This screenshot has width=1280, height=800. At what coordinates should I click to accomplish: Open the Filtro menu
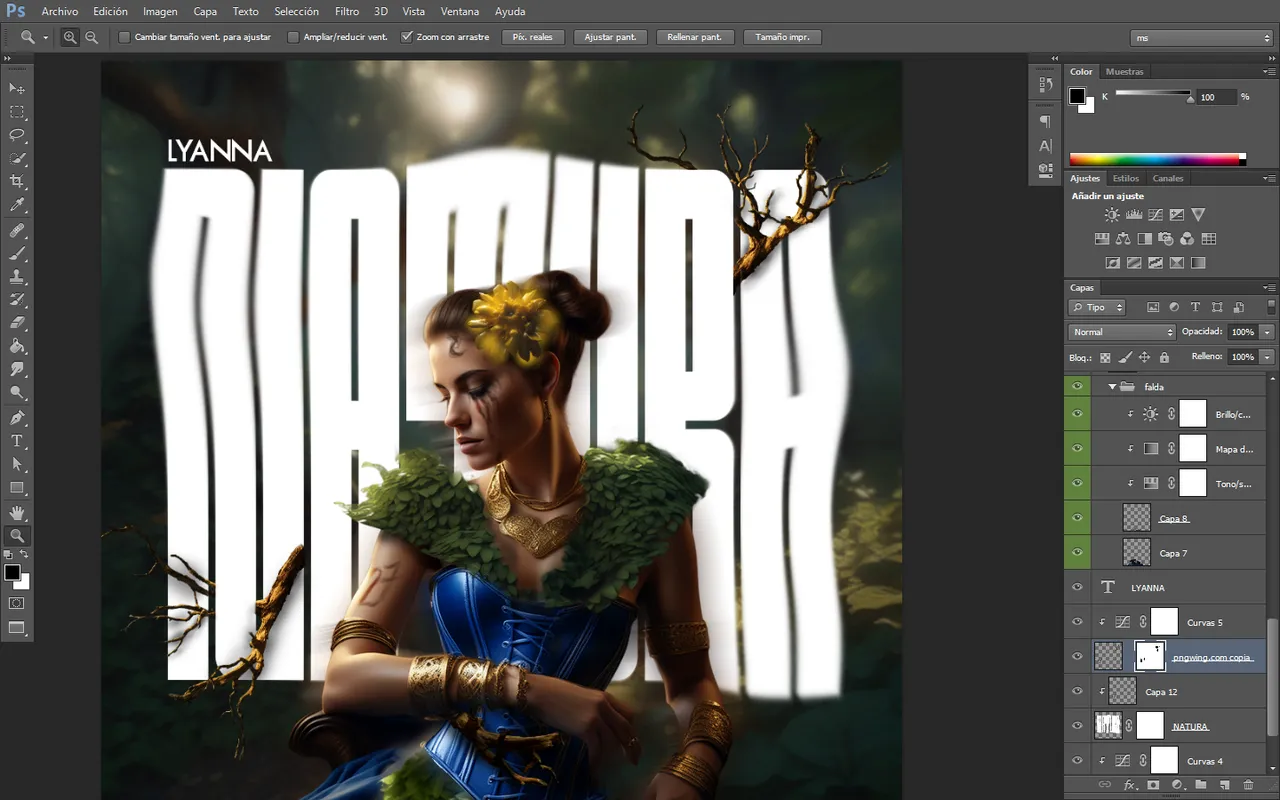click(347, 12)
